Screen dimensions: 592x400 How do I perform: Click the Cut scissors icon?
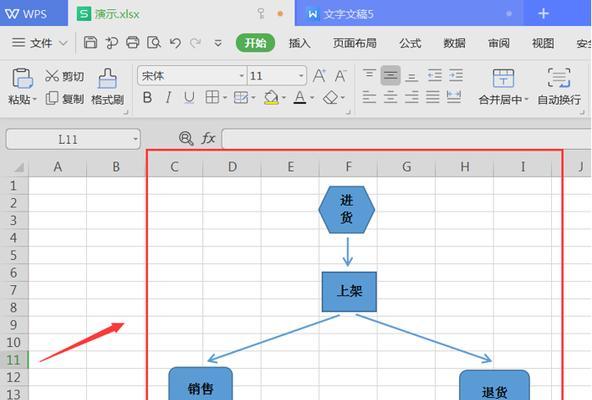click(52, 76)
